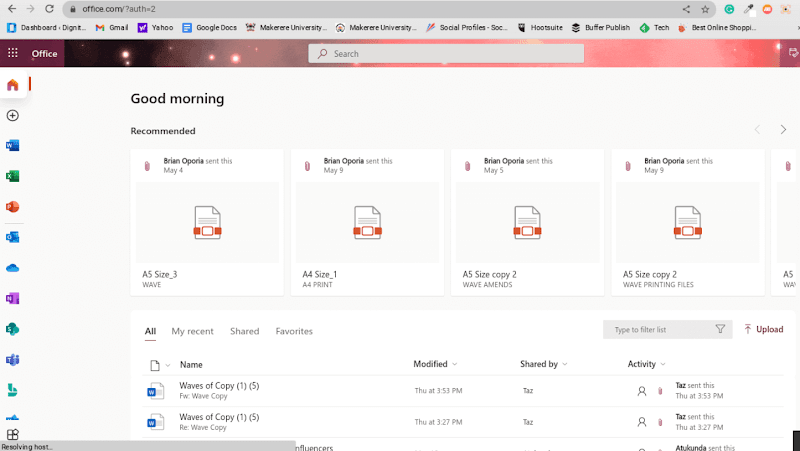800x451 pixels.
Task: Click the color picker extension icon
Action: [x=748, y=9]
